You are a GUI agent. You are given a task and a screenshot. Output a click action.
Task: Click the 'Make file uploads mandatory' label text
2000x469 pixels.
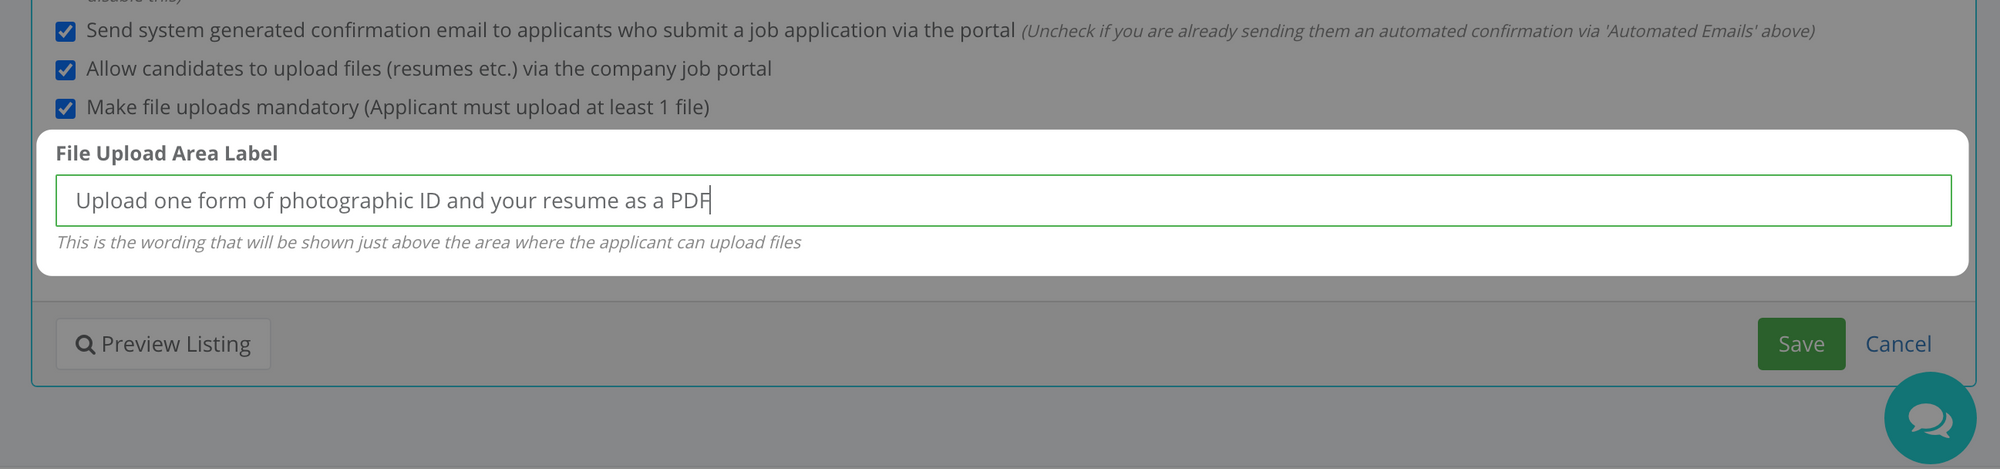click(x=398, y=107)
